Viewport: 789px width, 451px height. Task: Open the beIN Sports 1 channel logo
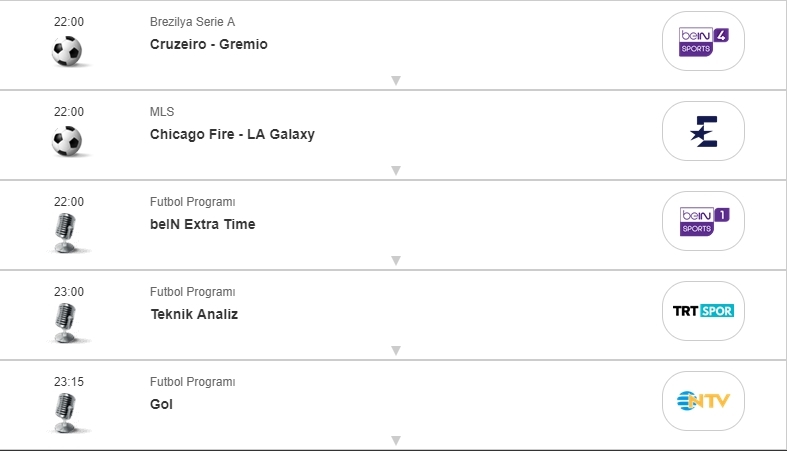pos(703,221)
